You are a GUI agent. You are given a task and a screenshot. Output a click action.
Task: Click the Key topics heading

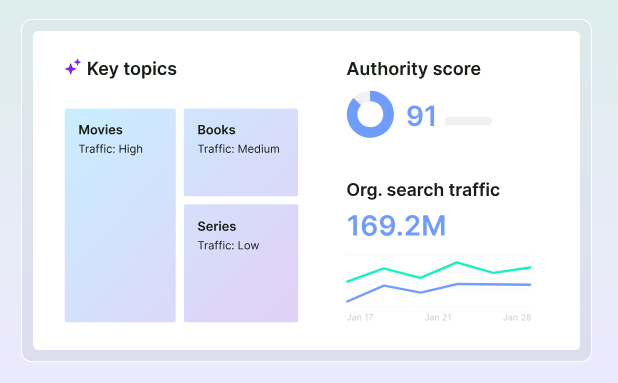(132, 69)
